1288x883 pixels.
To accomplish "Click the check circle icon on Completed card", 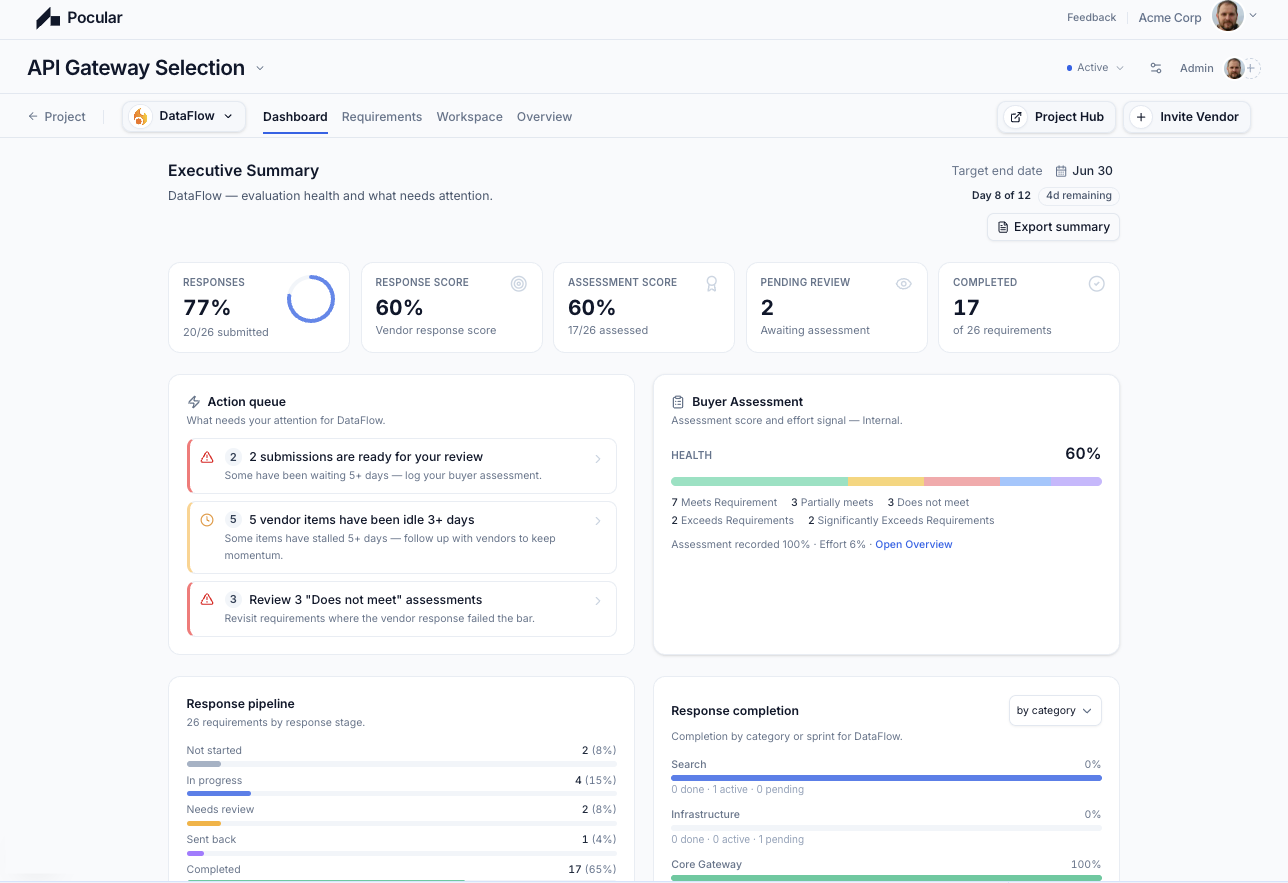I will click(1096, 284).
